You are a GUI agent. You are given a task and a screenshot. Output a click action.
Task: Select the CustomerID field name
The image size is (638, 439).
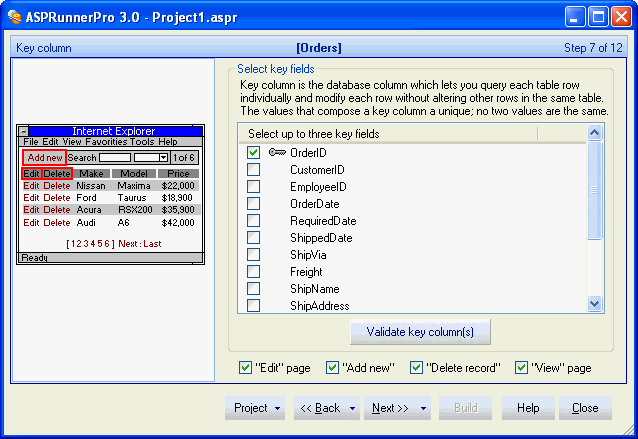pos(317,170)
